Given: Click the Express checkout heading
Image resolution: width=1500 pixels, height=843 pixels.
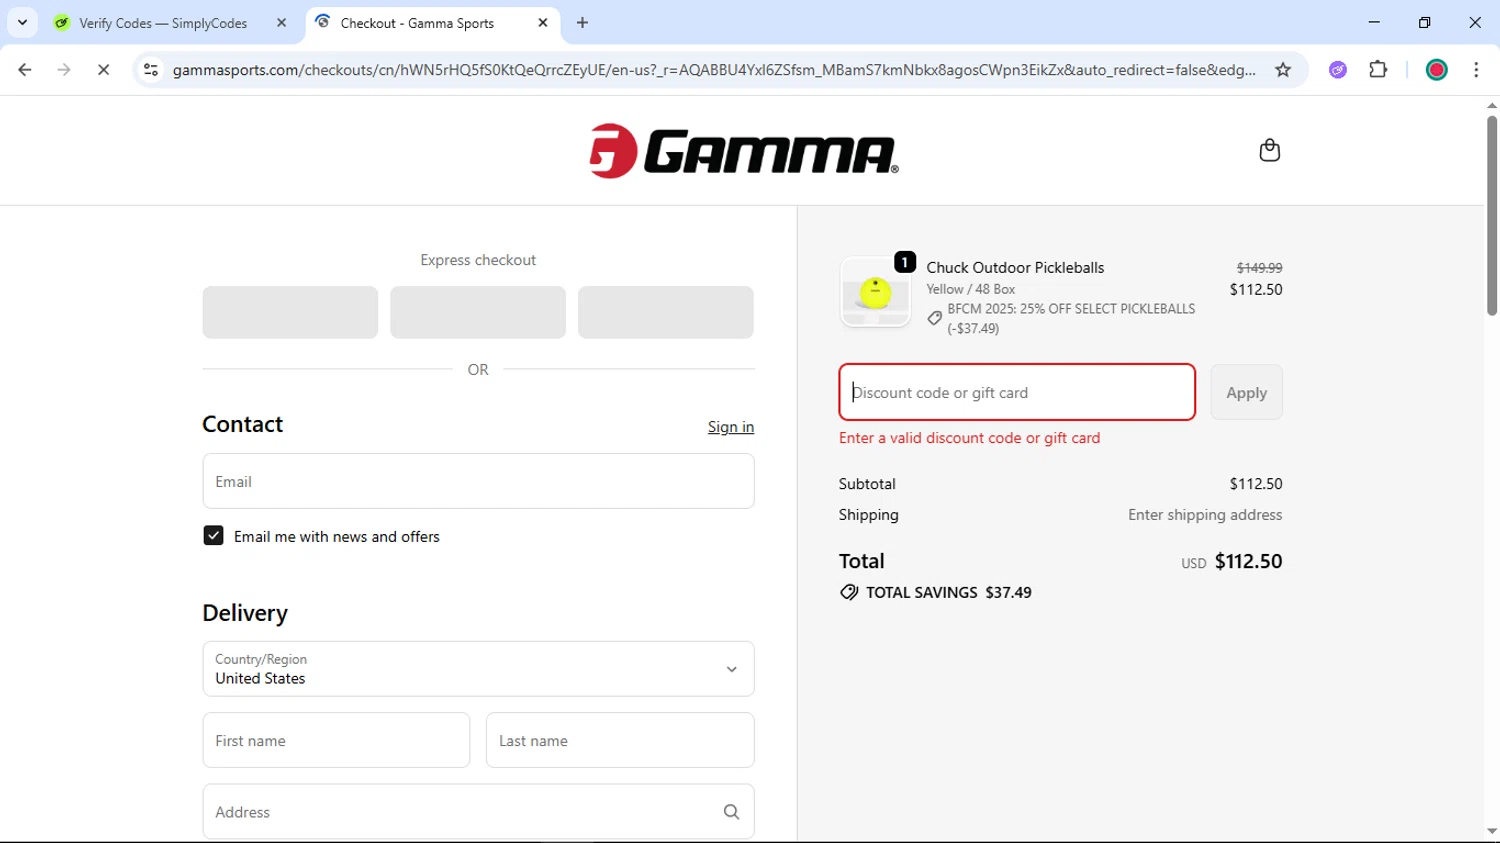Looking at the screenshot, I should pyautogui.click(x=478, y=260).
